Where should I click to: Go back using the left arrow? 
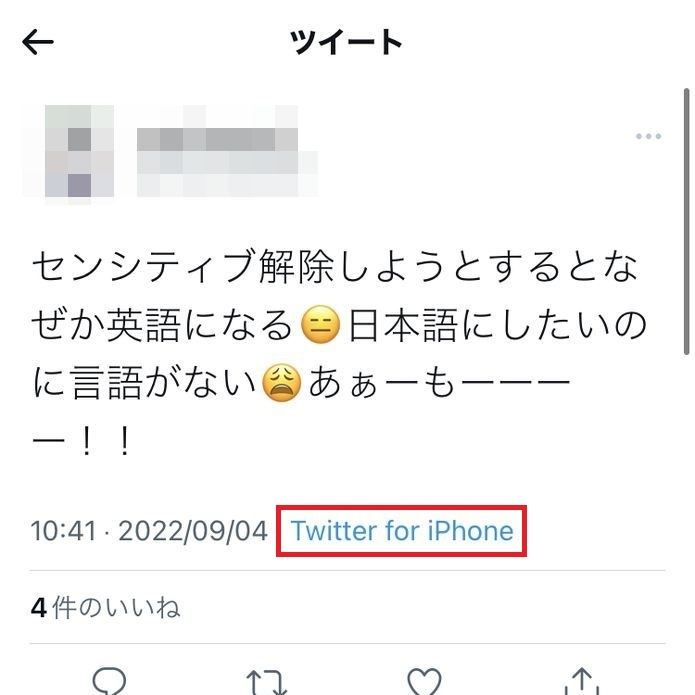click(38, 42)
